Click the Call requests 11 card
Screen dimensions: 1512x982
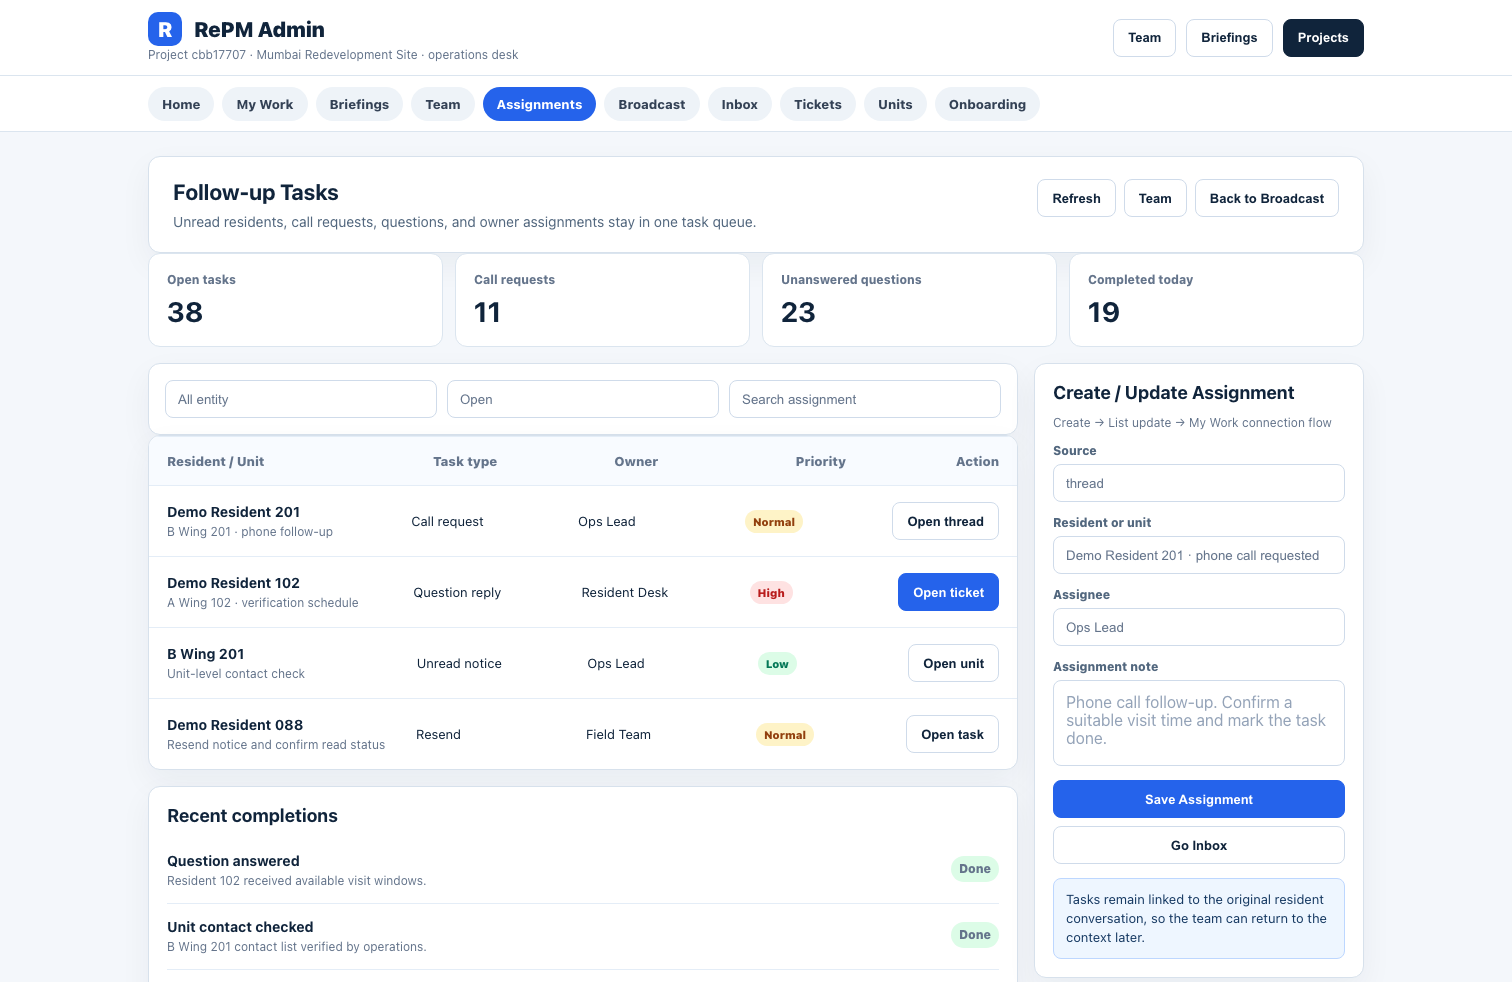(602, 300)
